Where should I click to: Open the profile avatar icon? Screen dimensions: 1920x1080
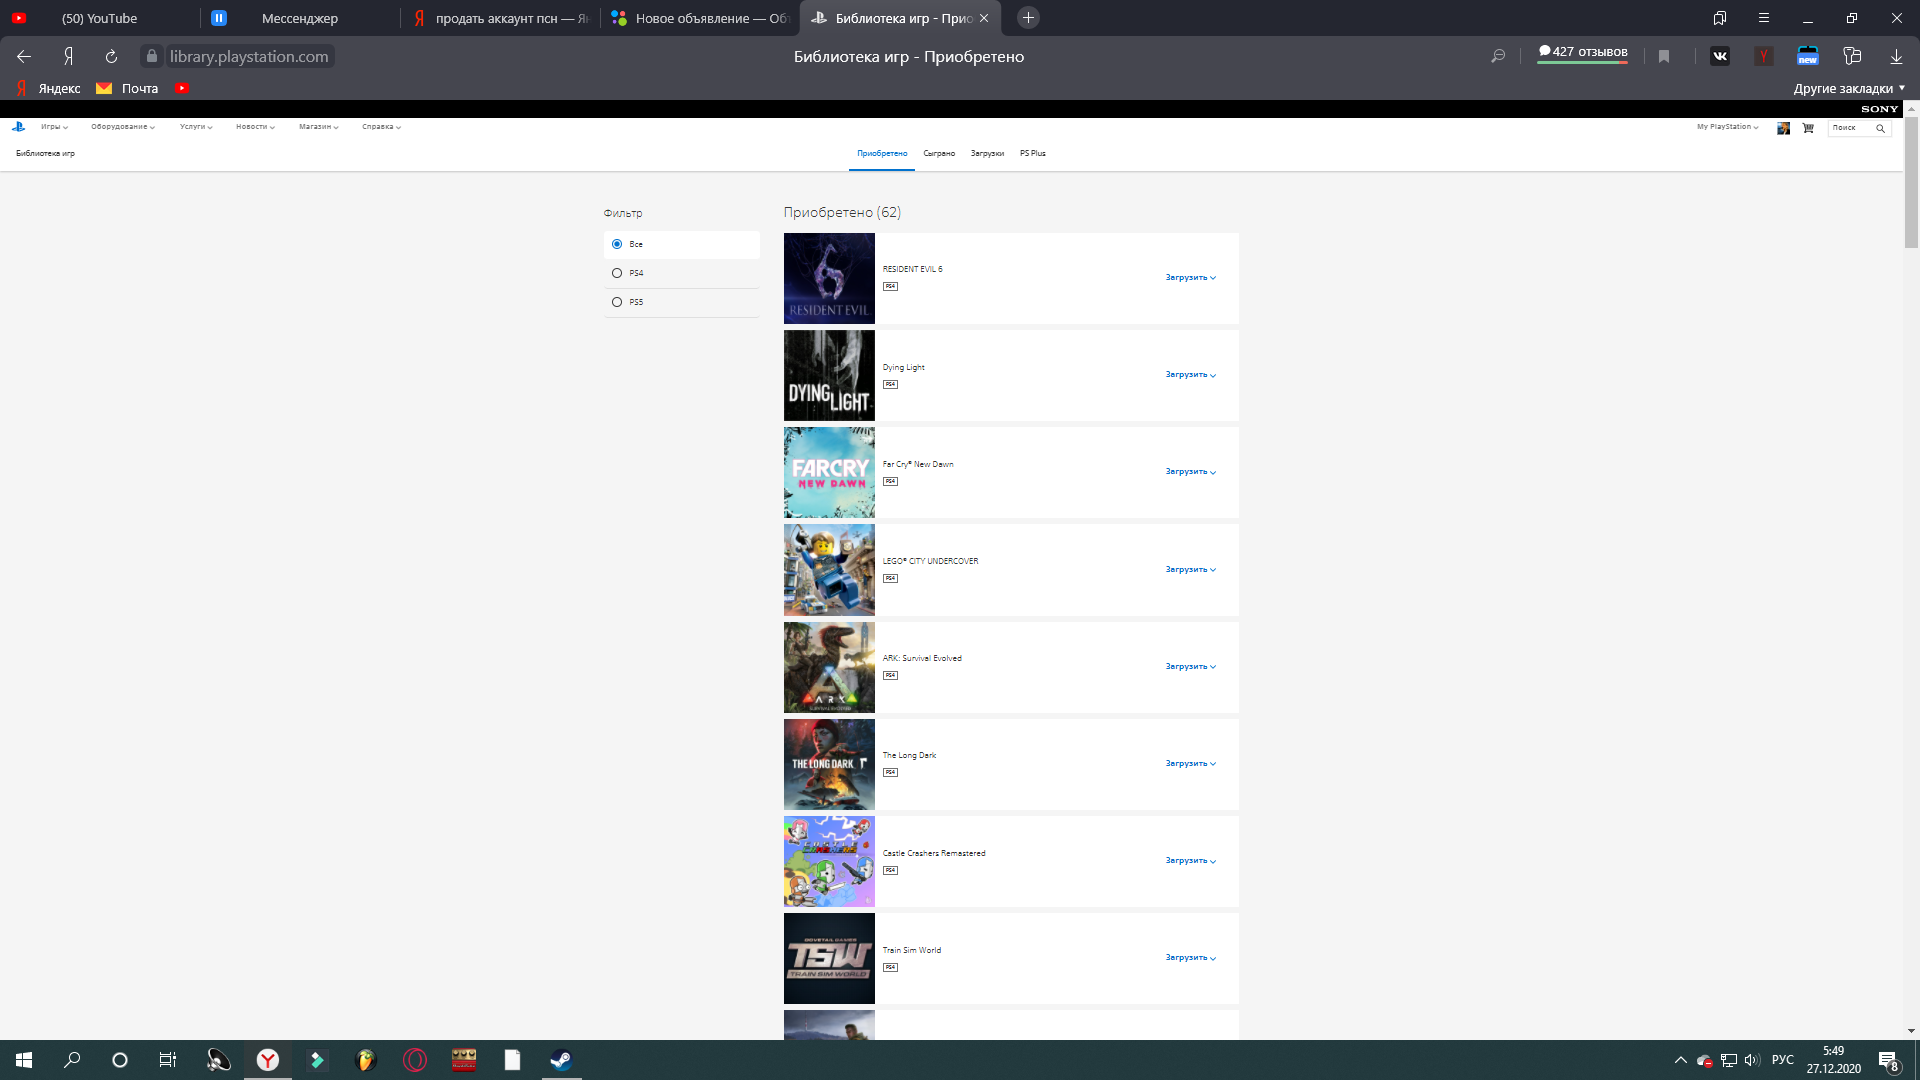pos(1783,128)
